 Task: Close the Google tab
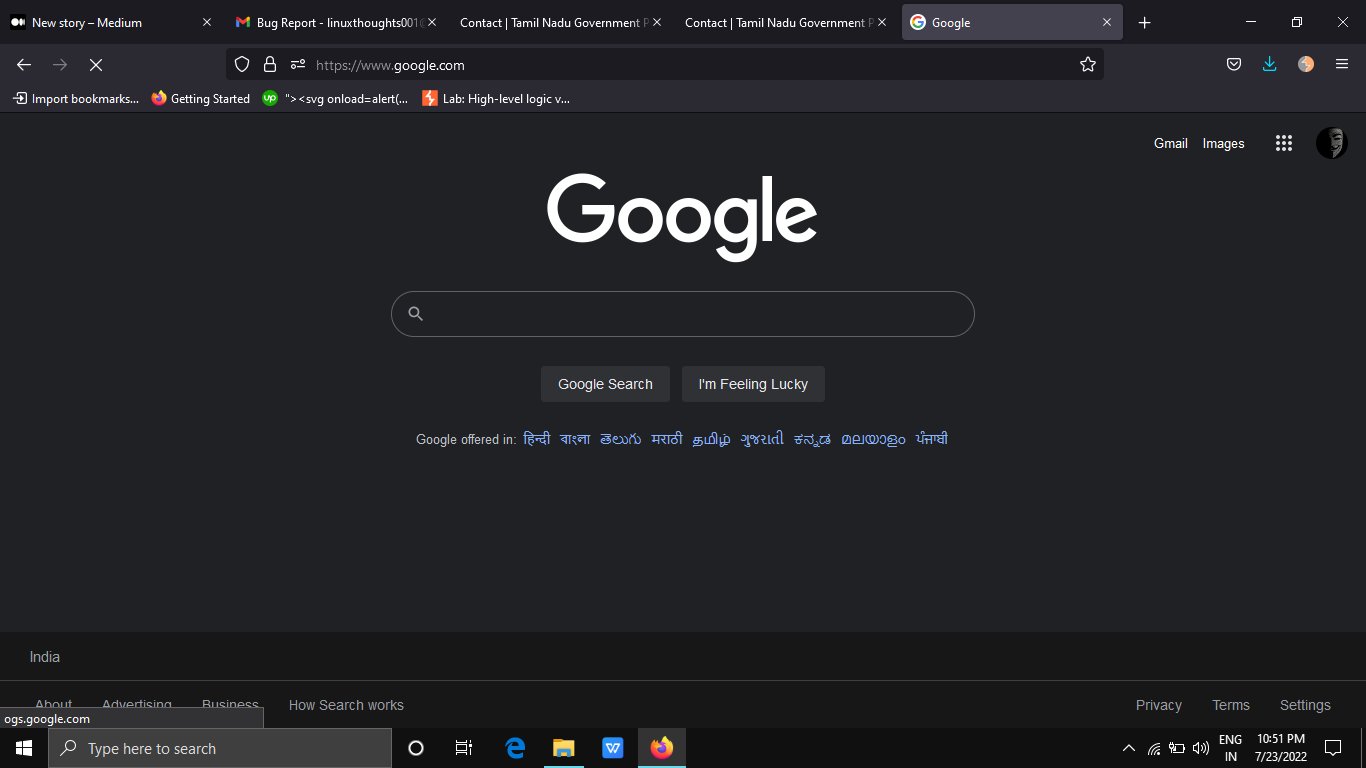pos(1107,22)
